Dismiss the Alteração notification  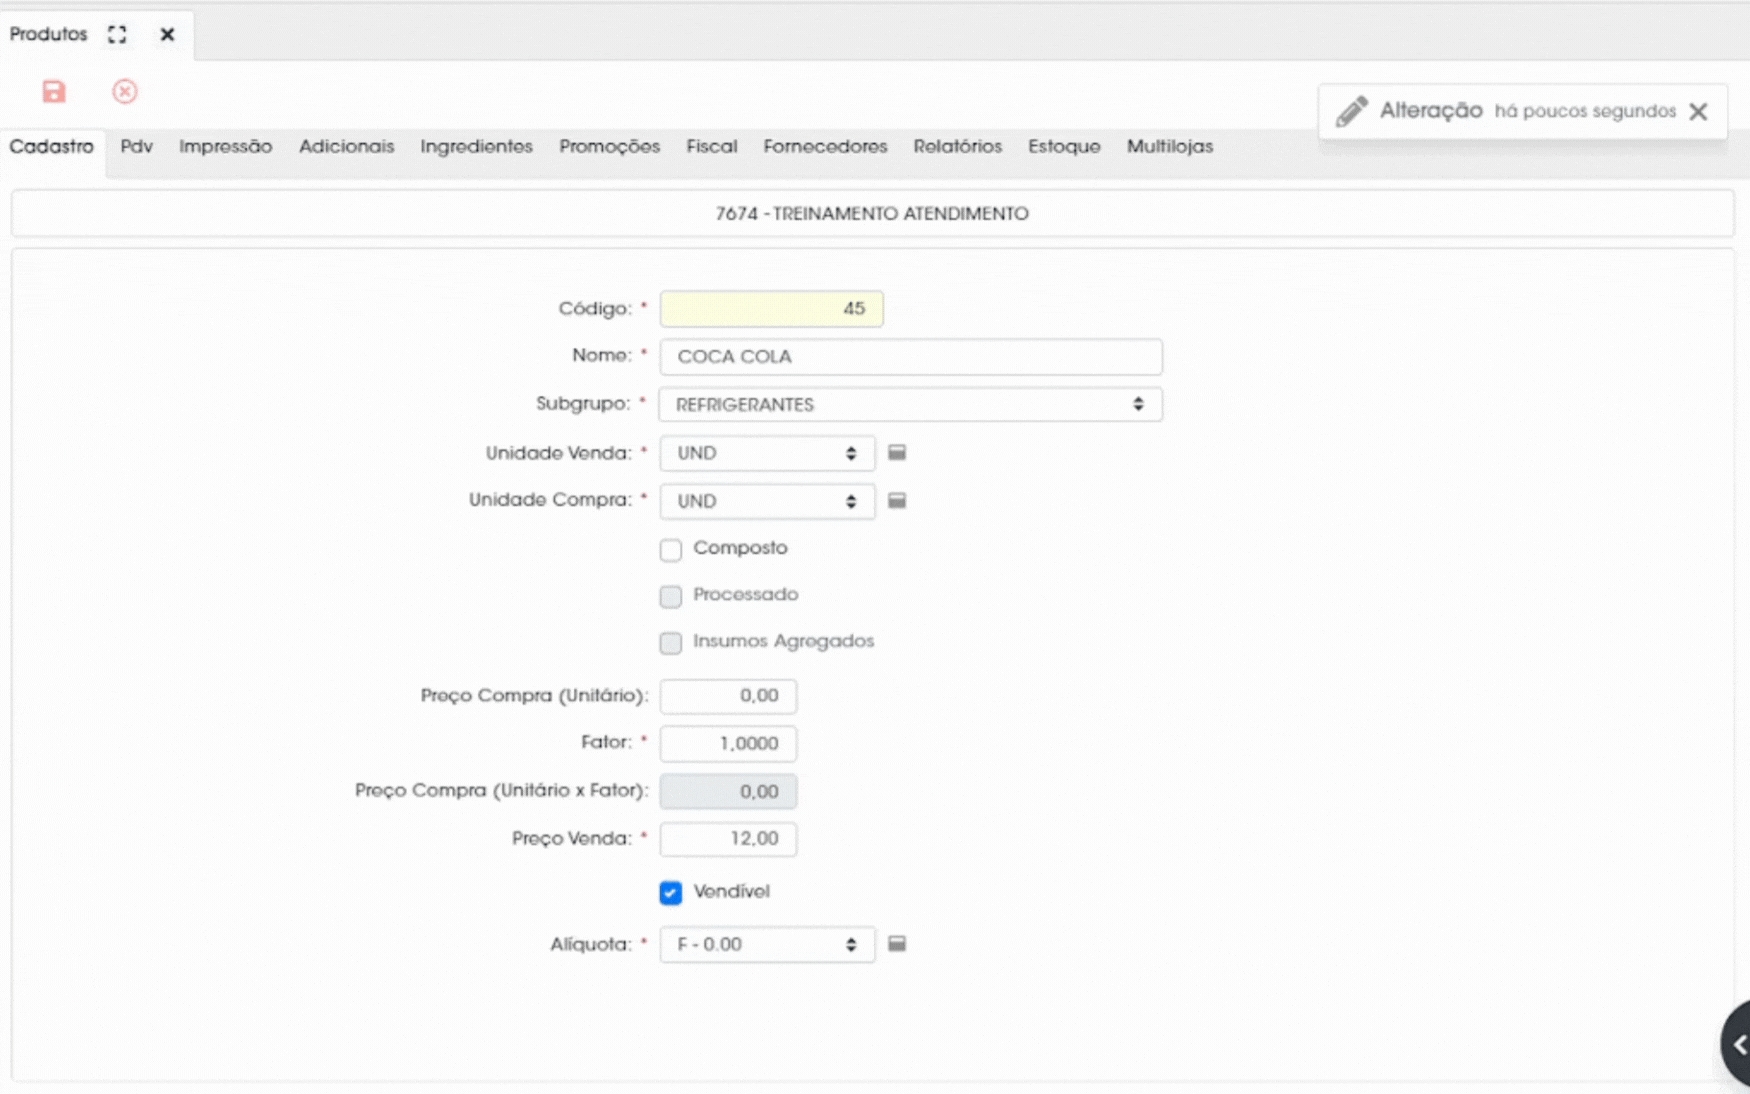pos(1698,111)
